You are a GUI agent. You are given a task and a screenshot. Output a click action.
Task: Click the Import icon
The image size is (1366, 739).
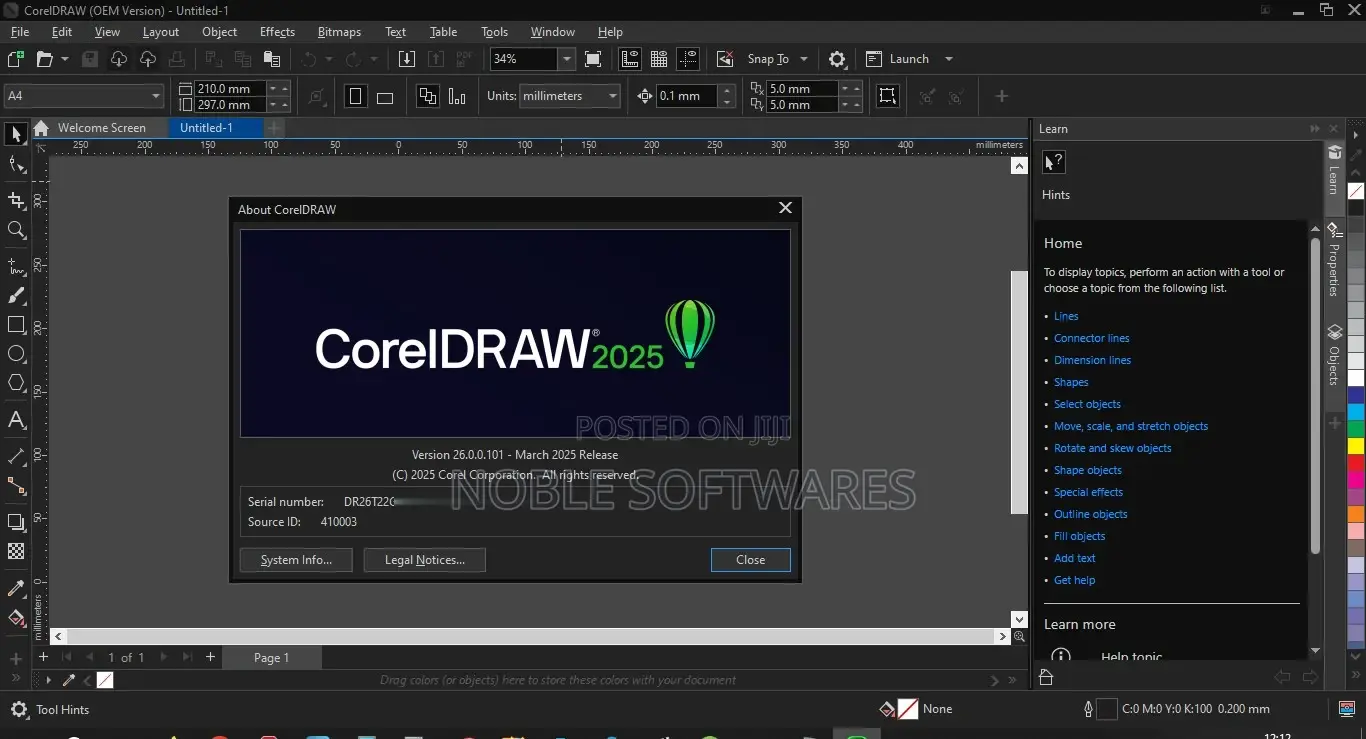[407, 59]
